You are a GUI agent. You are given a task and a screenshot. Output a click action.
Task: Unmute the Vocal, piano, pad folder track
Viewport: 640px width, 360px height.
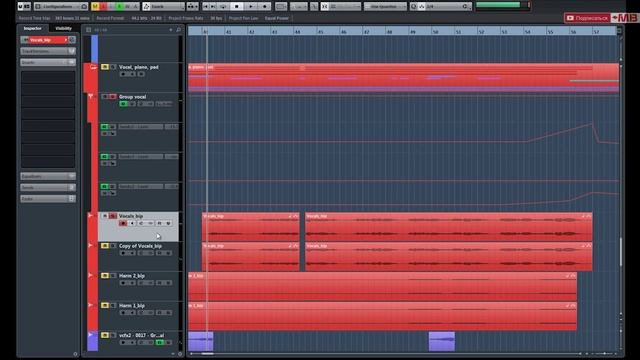coord(105,67)
